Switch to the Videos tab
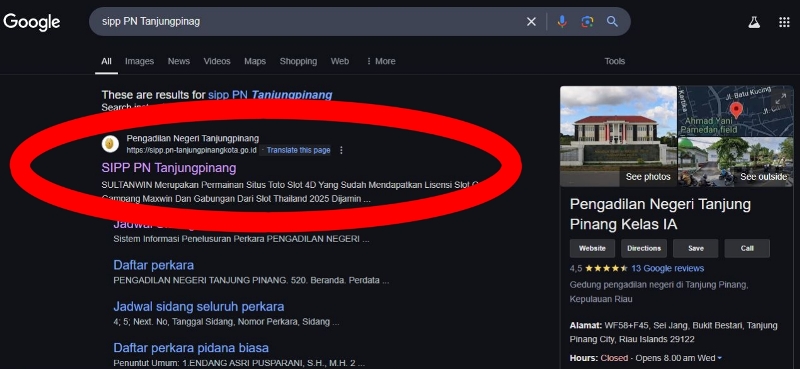The height and width of the screenshot is (369, 800). click(x=217, y=61)
